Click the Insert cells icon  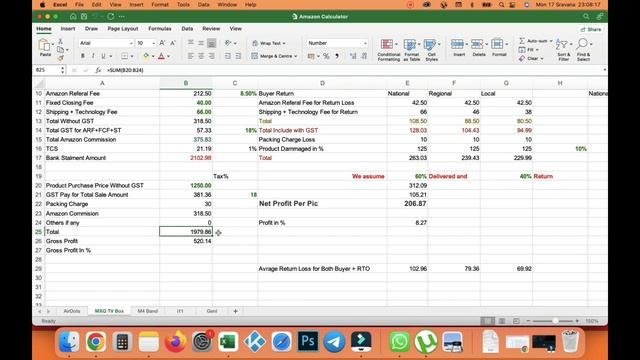[458, 44]
